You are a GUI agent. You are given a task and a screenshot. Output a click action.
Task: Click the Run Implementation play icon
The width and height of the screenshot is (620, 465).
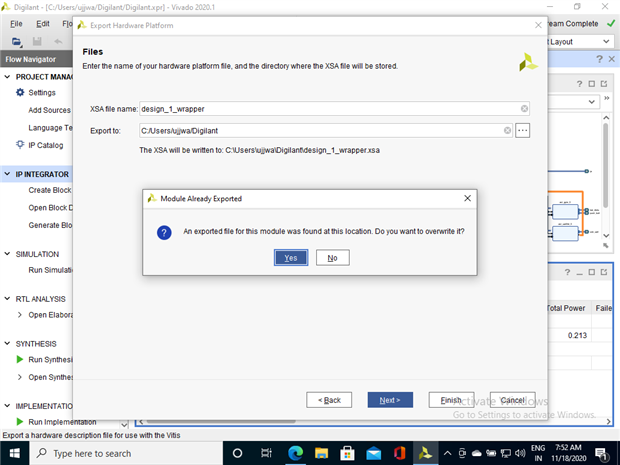pyautogui.click(x=20, y=422)
